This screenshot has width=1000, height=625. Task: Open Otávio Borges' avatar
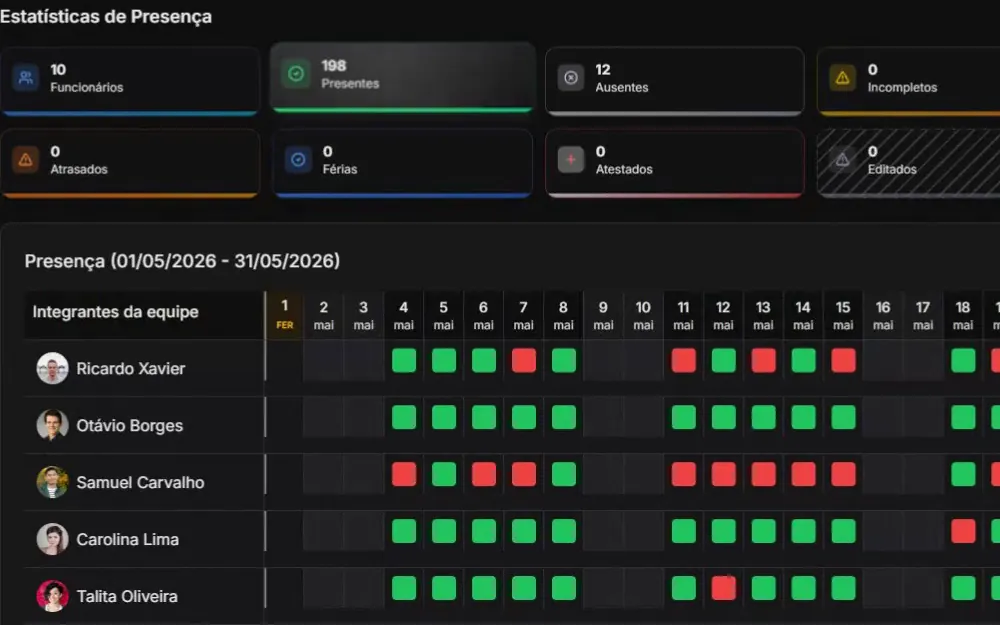click(x=52, y=425)
